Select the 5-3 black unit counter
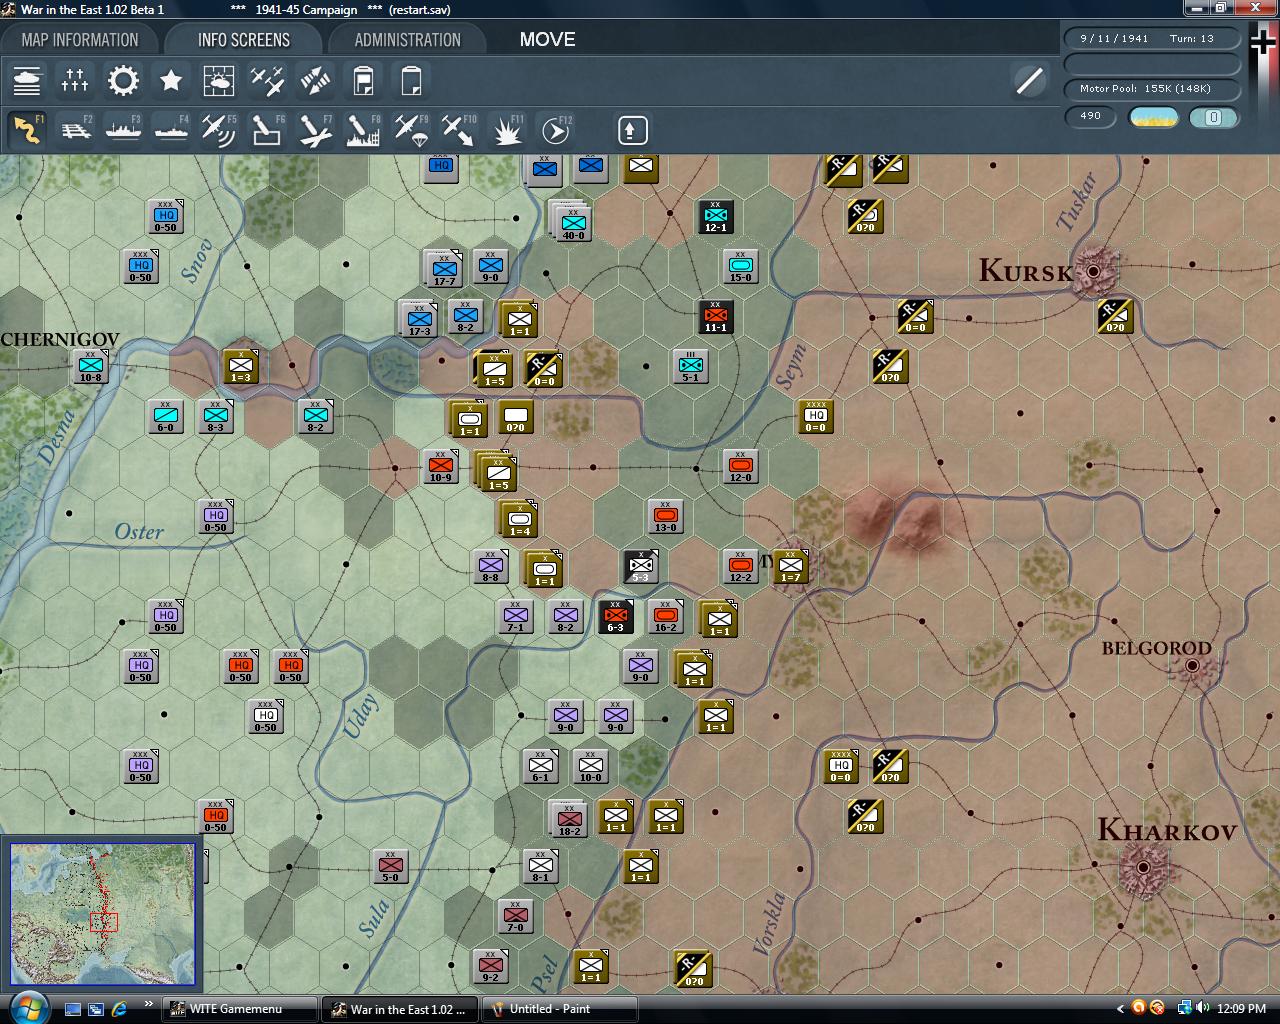Image resolution: width=1280 pixels, height=1024 pixels. pyautogui.click(x=640, y=566)
